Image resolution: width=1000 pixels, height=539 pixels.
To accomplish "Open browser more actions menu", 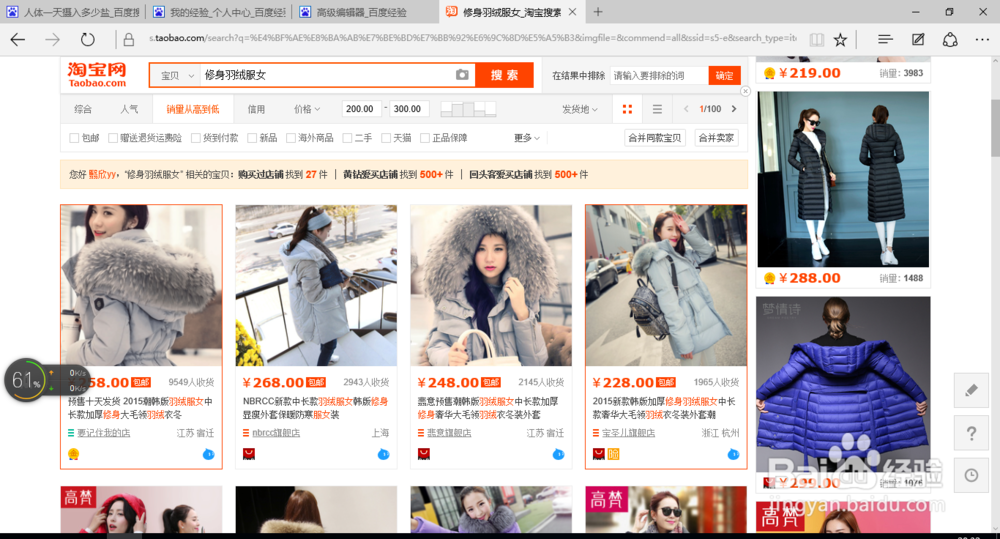I will point(982,40).
